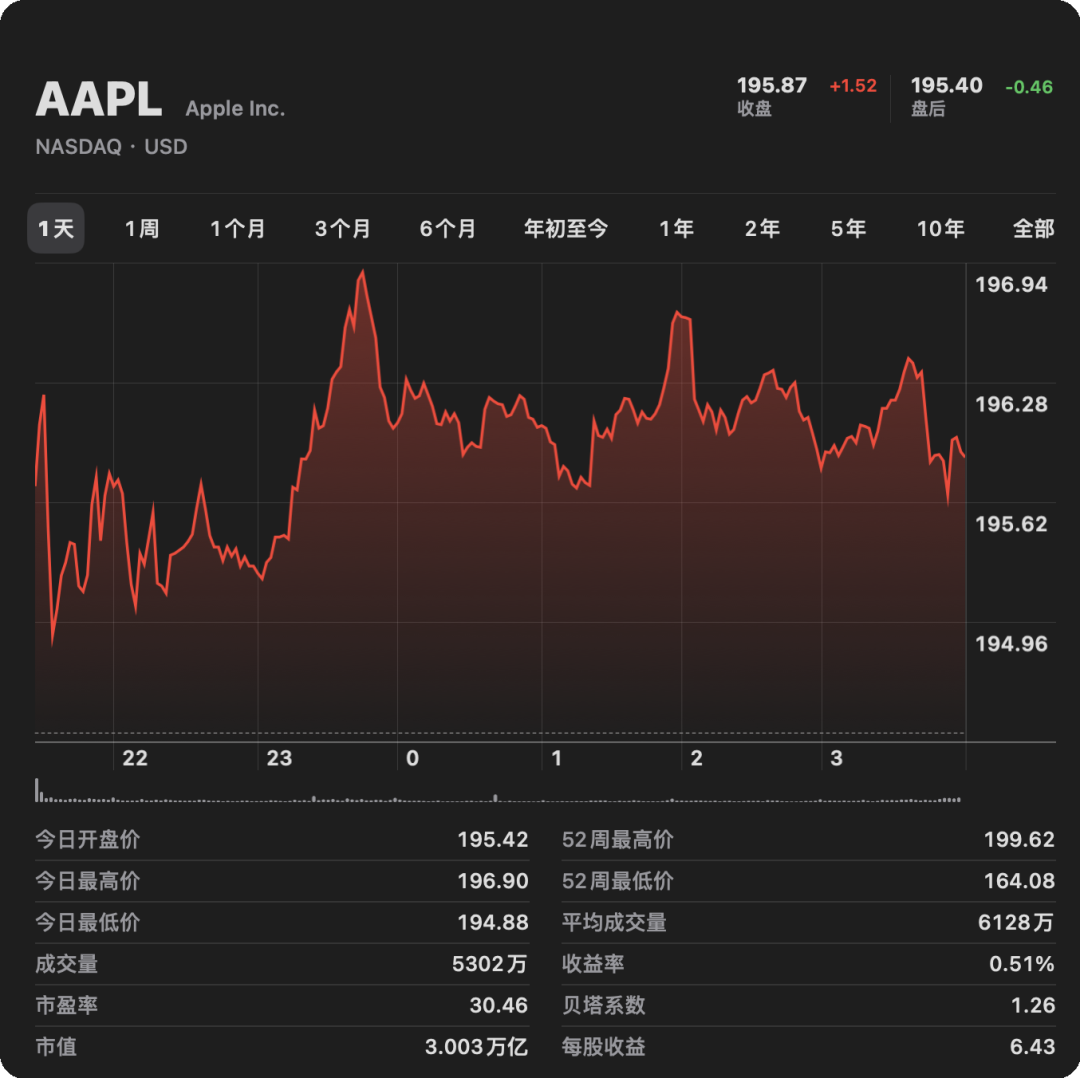Click the 收盘 label
This screenshot has height=1078, width=1080.
click(754, 109)
